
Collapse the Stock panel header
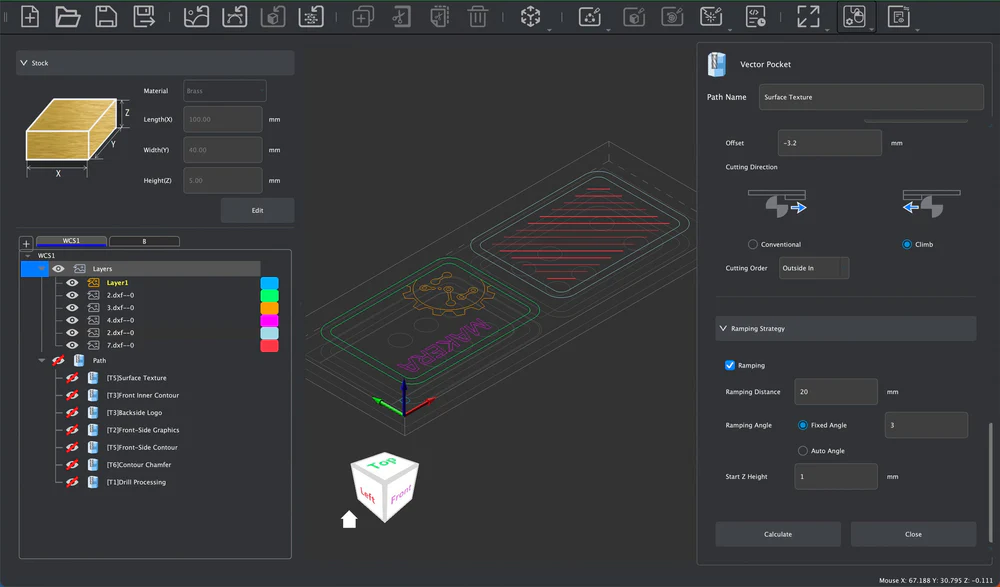[x=24, y=63]
